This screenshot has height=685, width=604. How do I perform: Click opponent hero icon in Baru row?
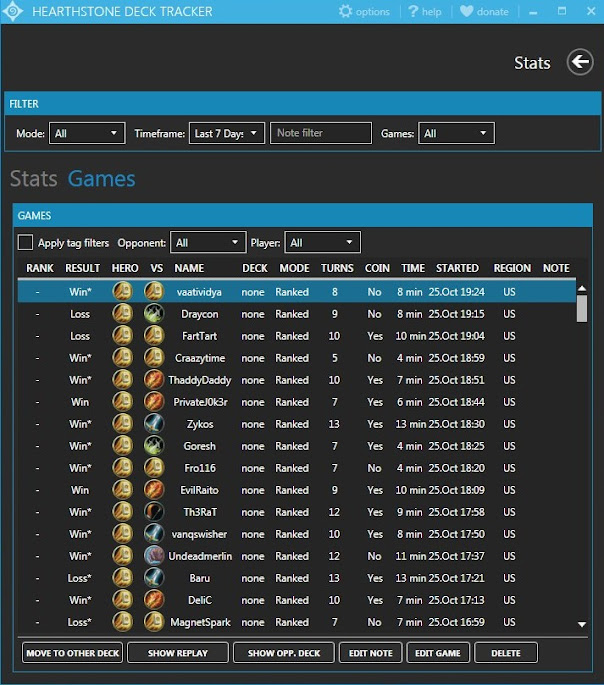click(154, 578)
